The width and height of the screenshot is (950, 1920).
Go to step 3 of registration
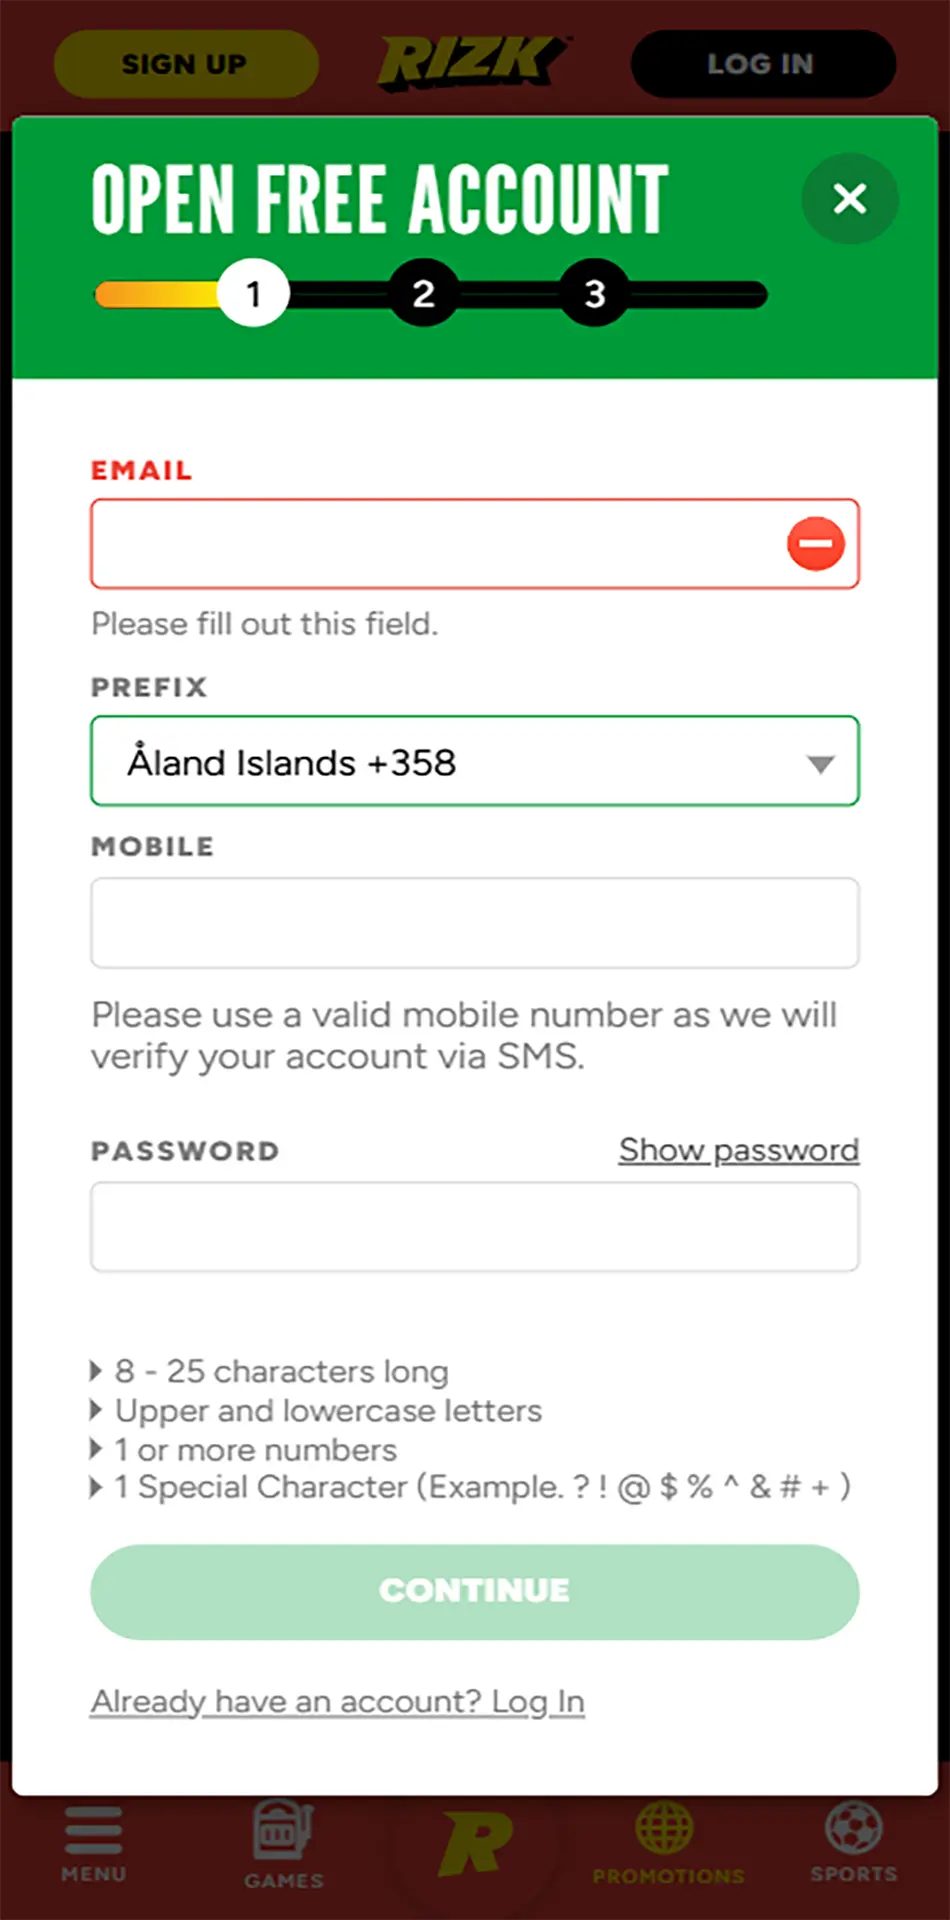pos(595,294)
